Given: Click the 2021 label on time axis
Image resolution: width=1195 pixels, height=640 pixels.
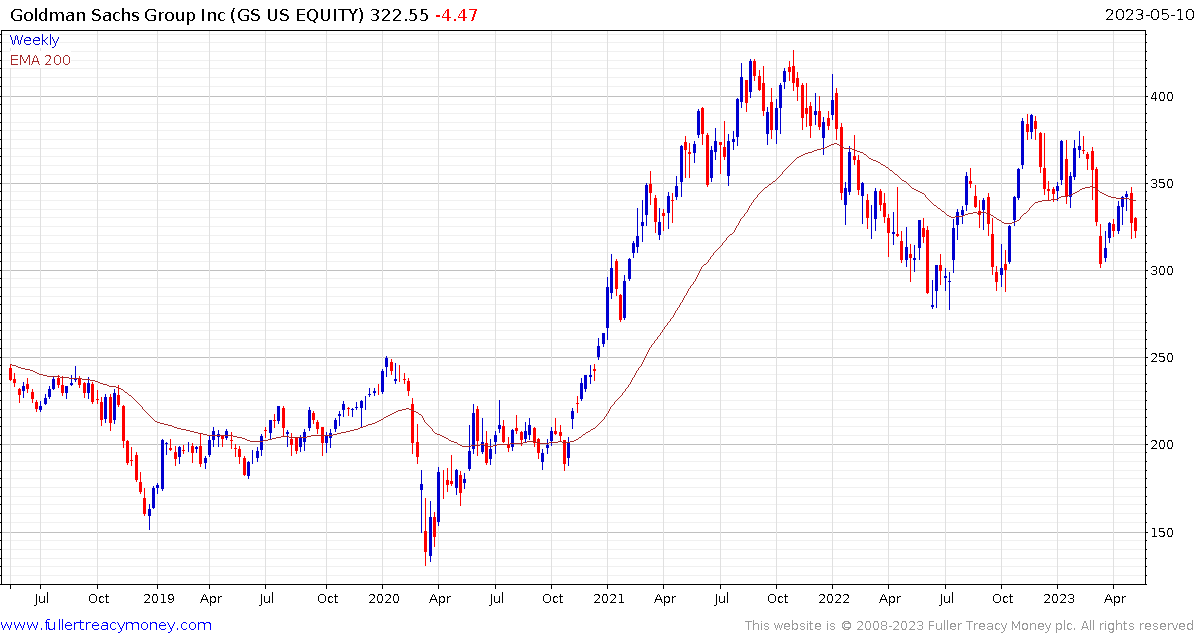Looking at the screenshot, I should pyautogui.click(x=608, y=600).
